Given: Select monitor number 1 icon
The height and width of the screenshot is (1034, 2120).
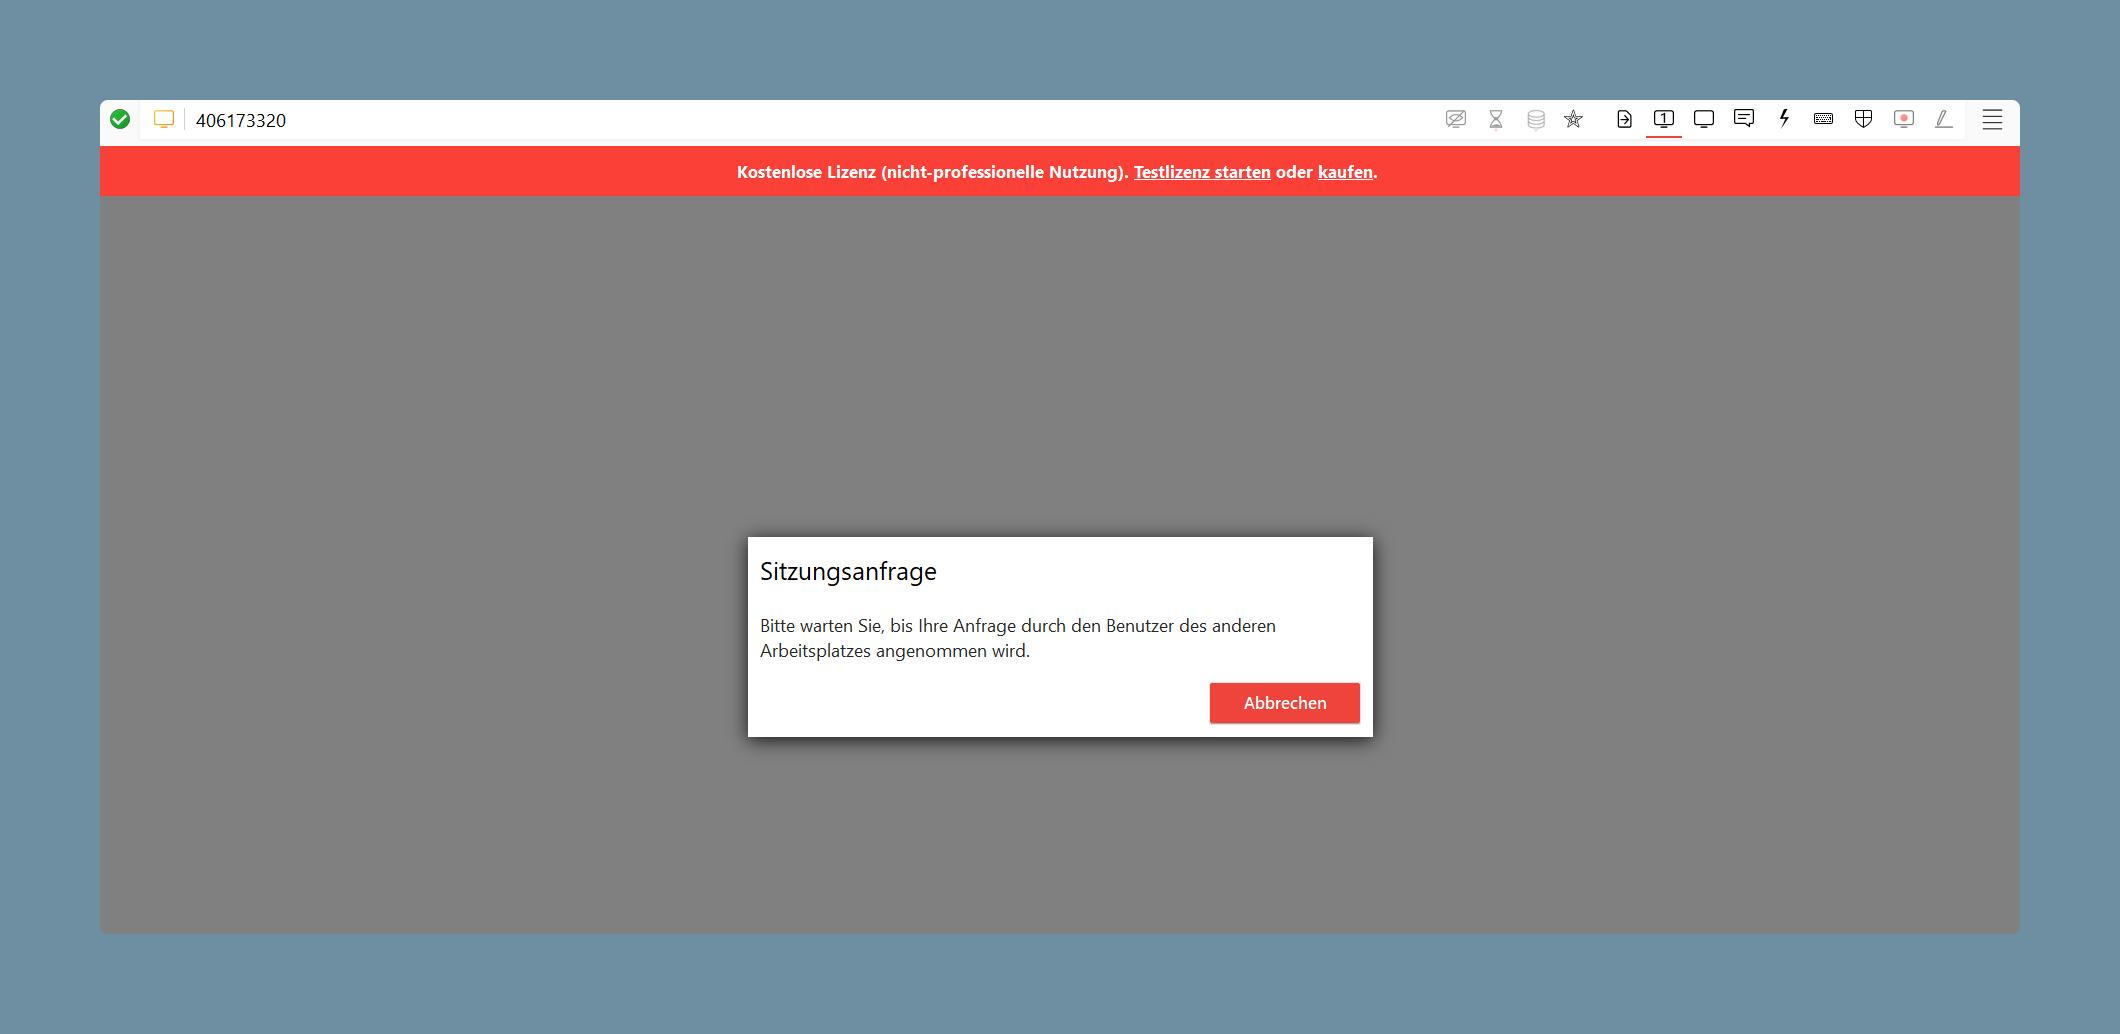Looking at the screenshot, I should (x=1664, y=119).
